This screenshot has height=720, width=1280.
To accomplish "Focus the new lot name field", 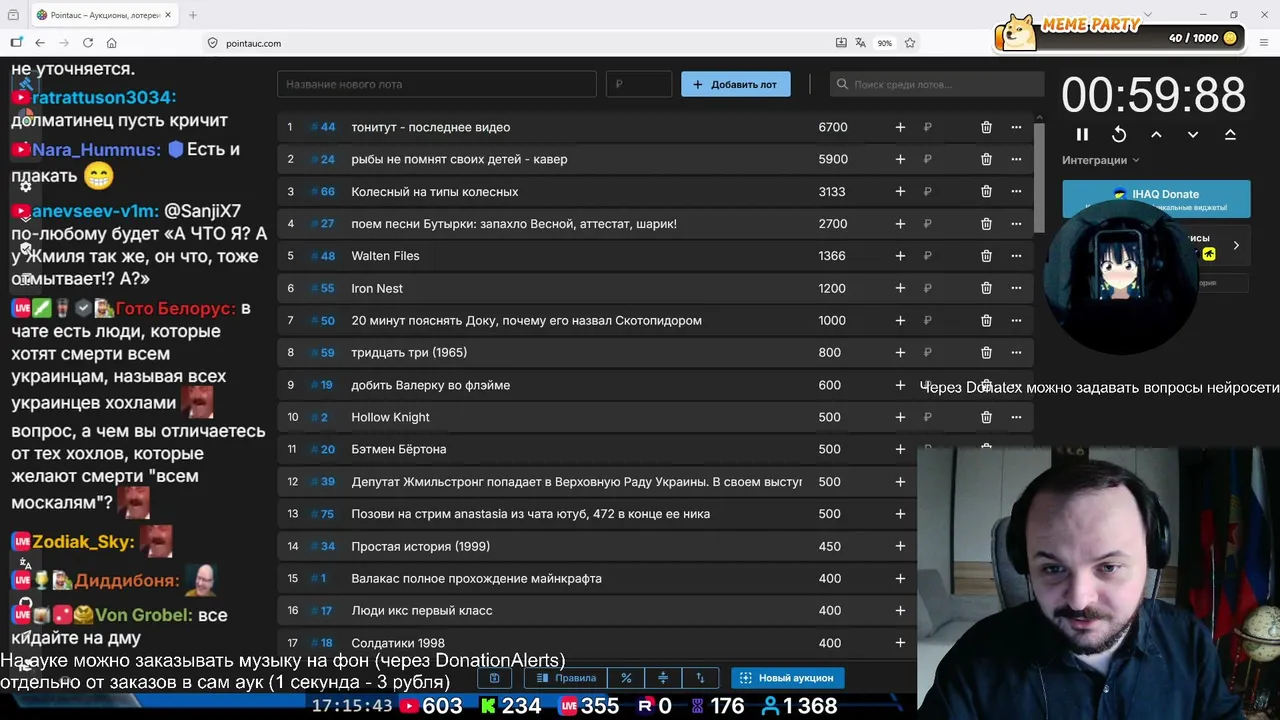I will [436, 84].
